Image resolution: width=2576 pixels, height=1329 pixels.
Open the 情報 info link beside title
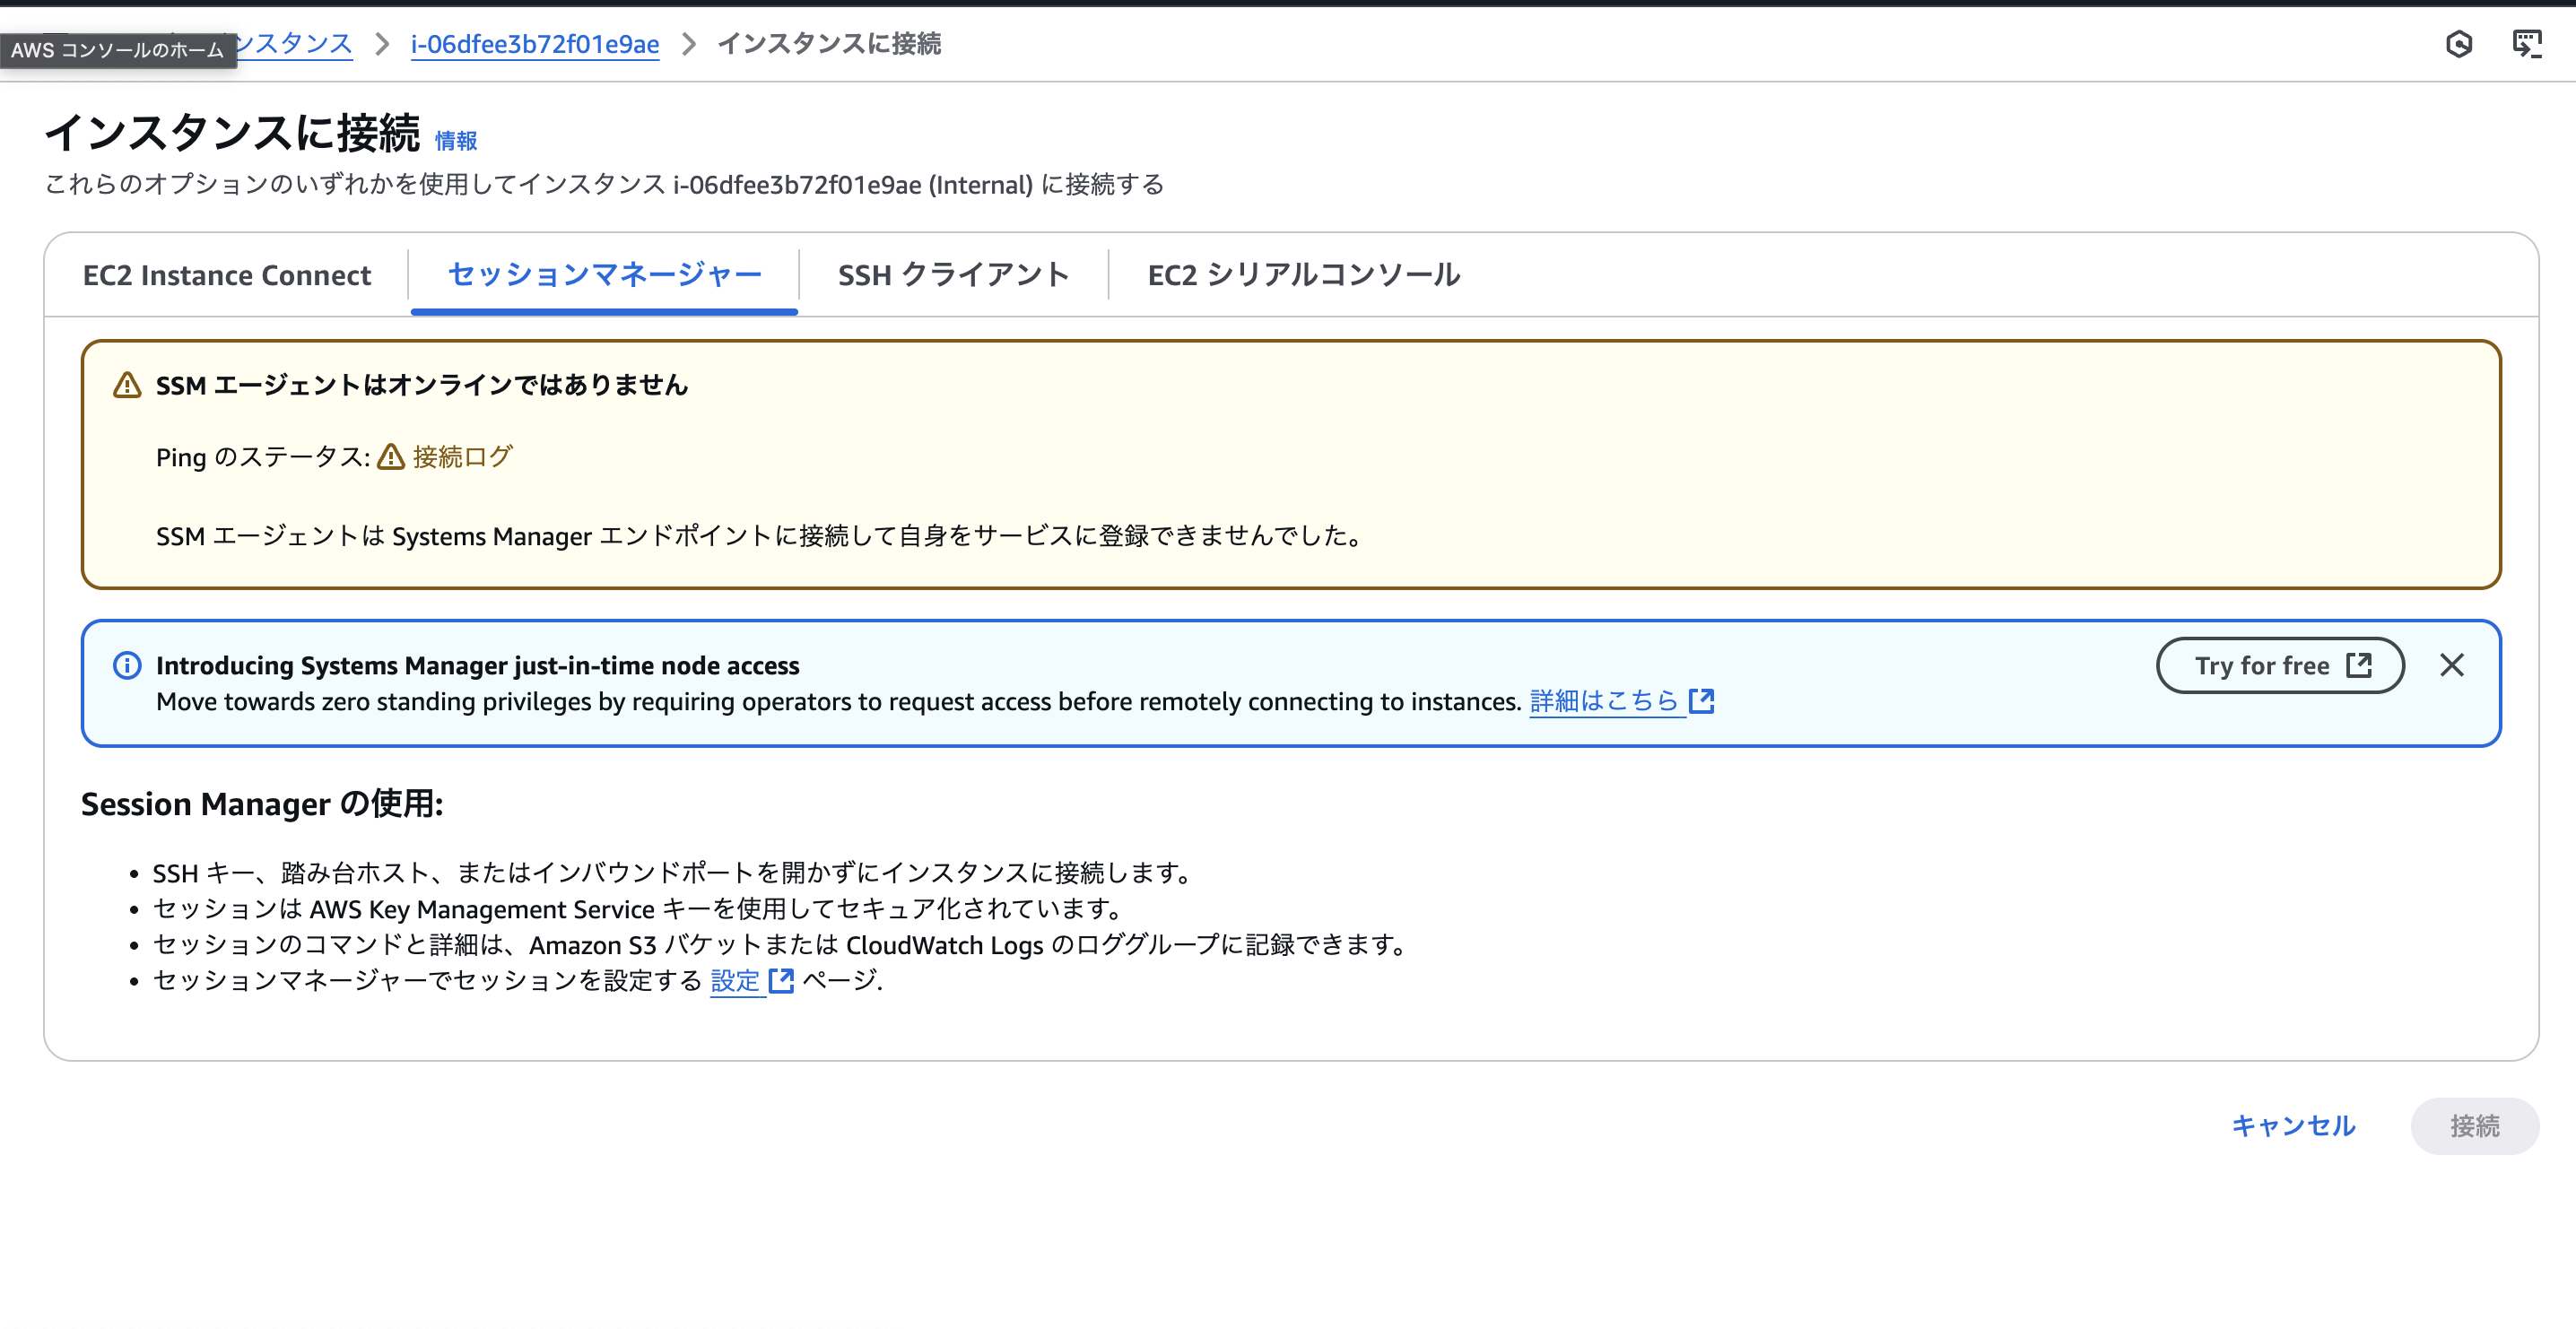coord(456,141)
